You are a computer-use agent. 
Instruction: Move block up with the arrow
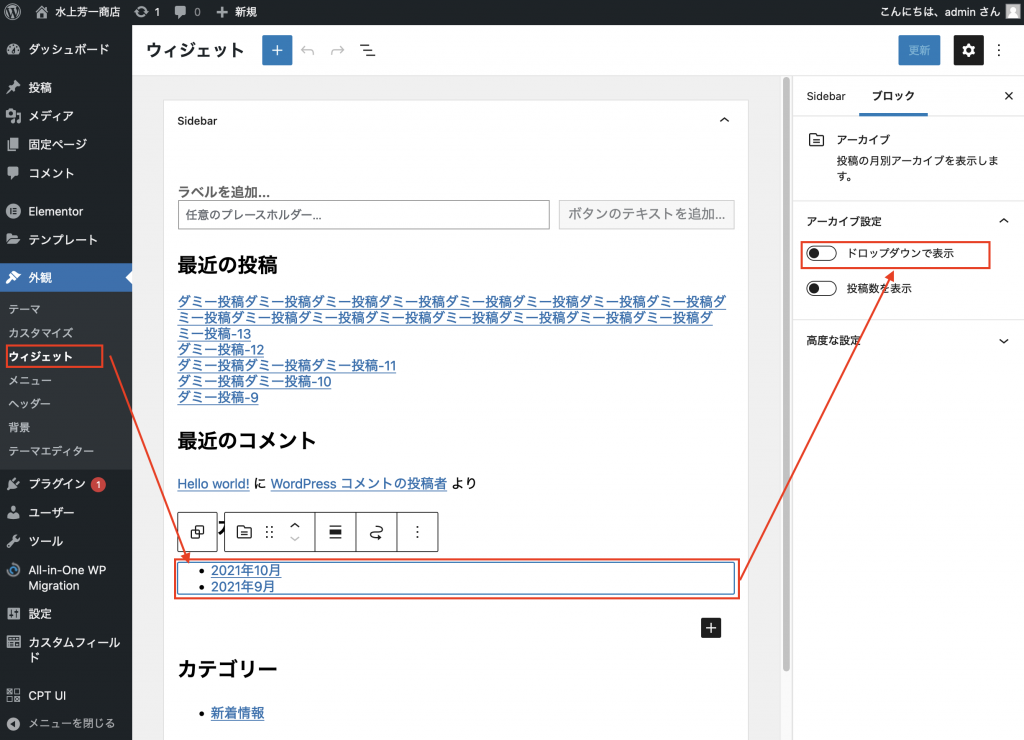294,525
